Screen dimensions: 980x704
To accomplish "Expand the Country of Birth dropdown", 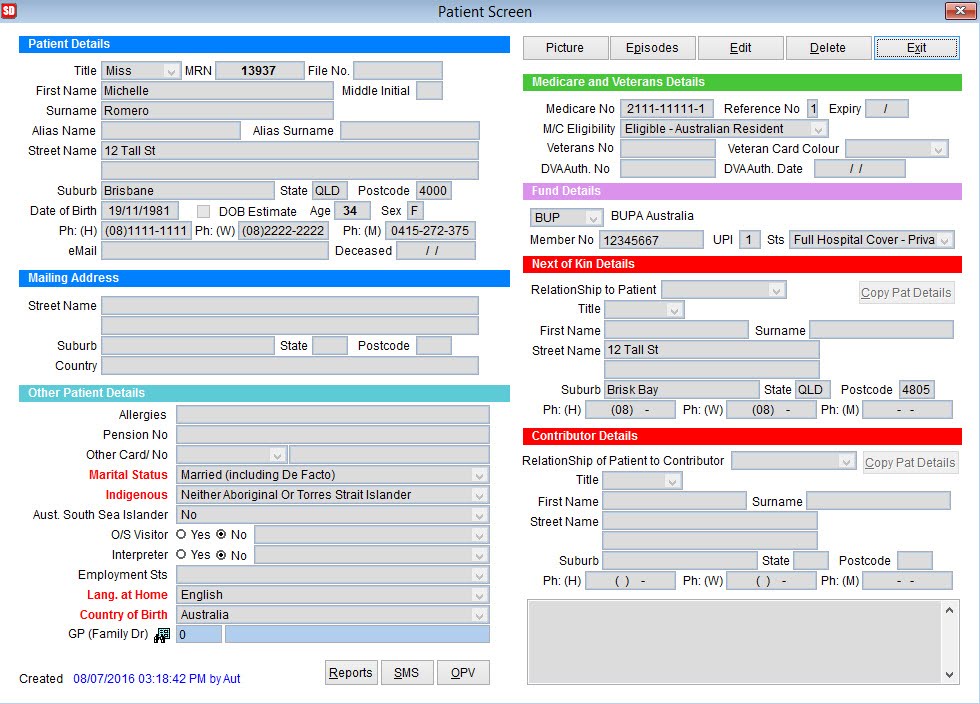I will pos(479,615).
